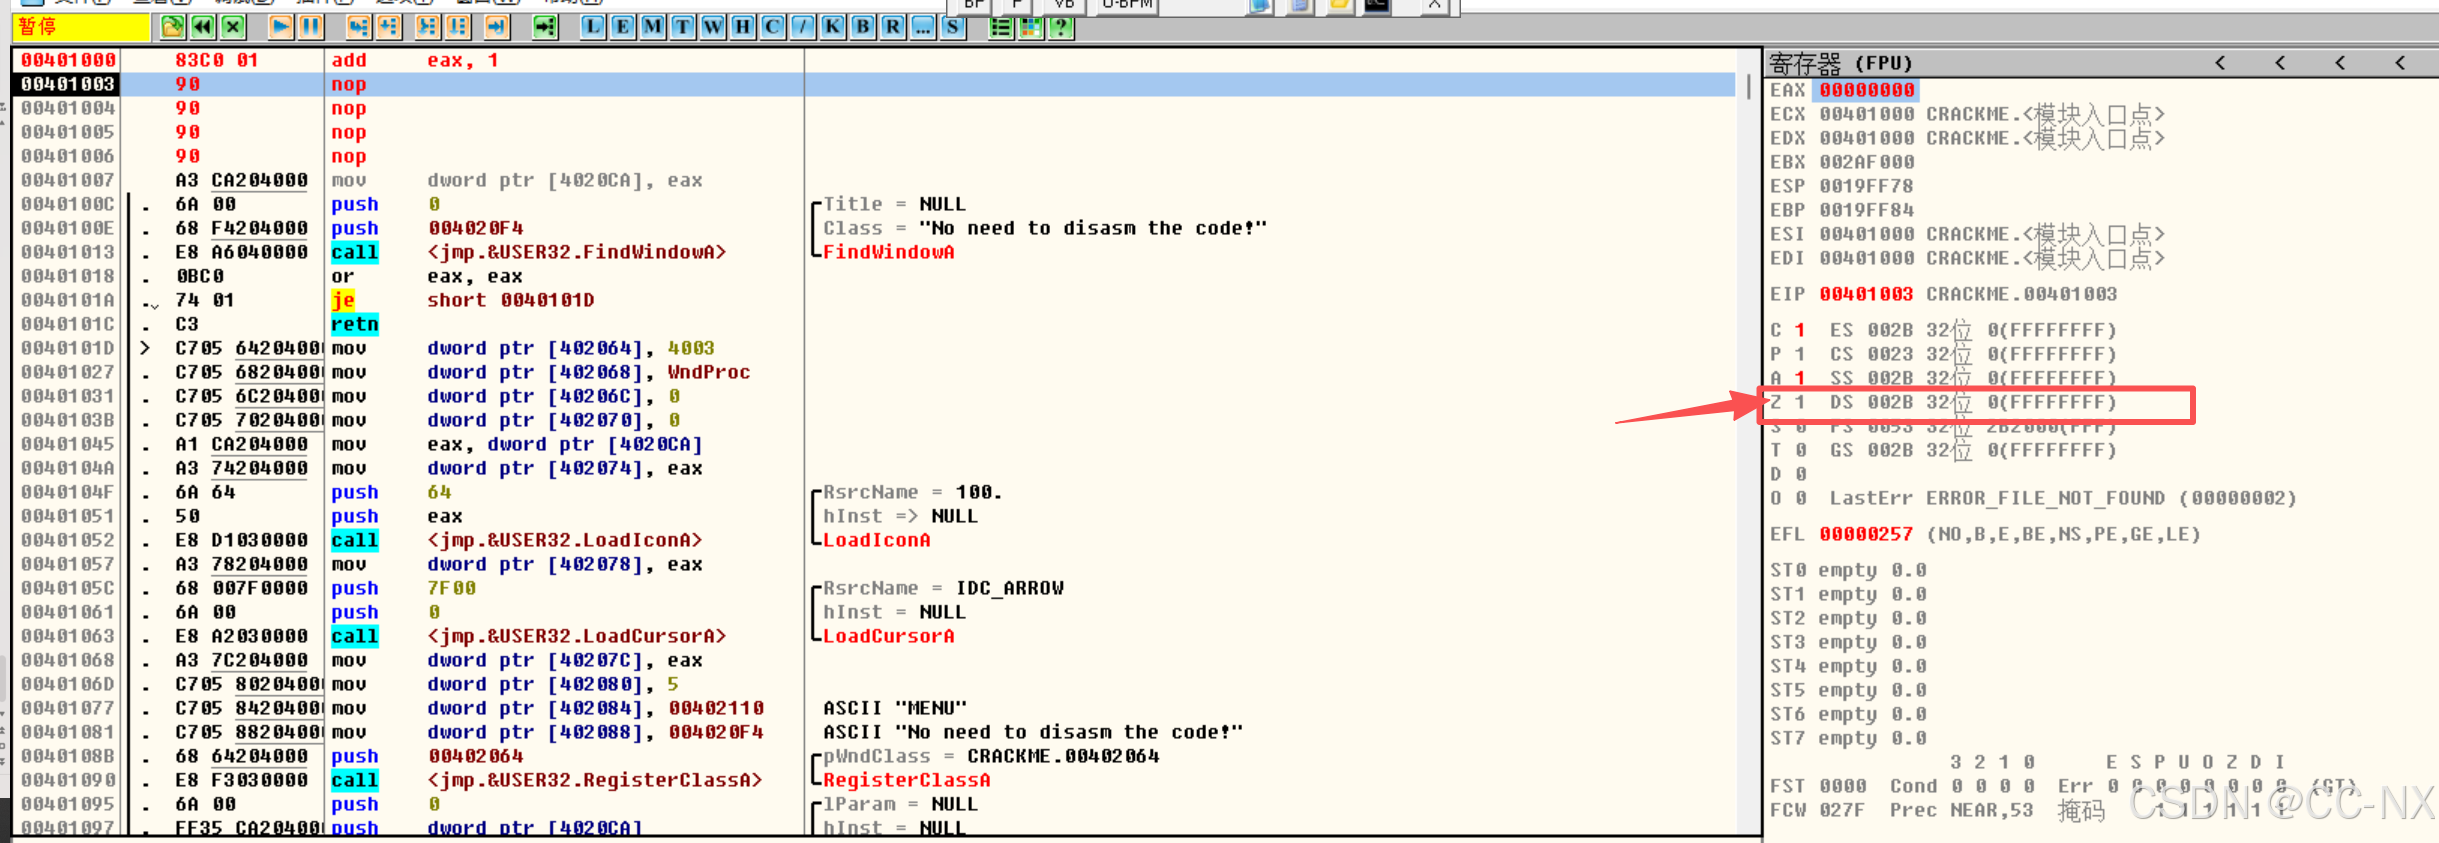The height and width of the screenshot is (843, 2439).
Task: Restart the debugged program with rewind icon
Action: (203, 27)
